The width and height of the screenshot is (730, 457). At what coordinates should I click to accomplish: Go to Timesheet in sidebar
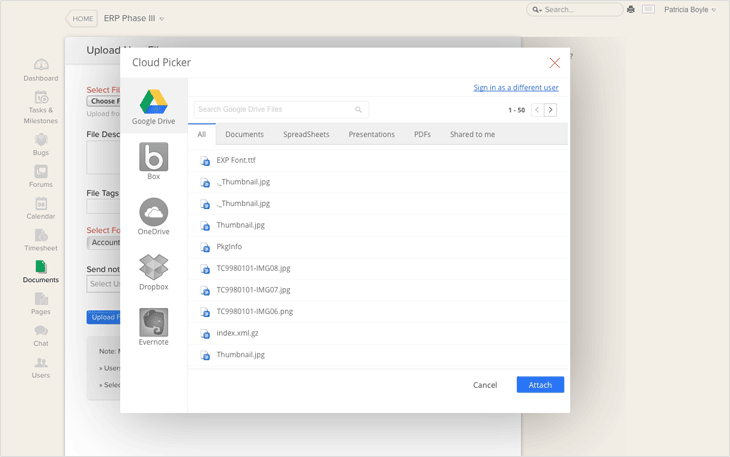[41, 240]
